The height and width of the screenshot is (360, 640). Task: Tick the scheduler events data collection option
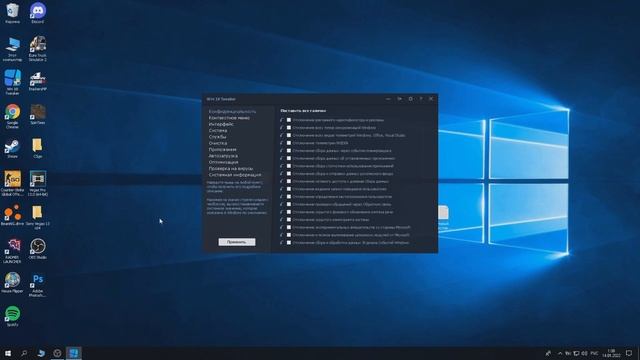point(289,151)
